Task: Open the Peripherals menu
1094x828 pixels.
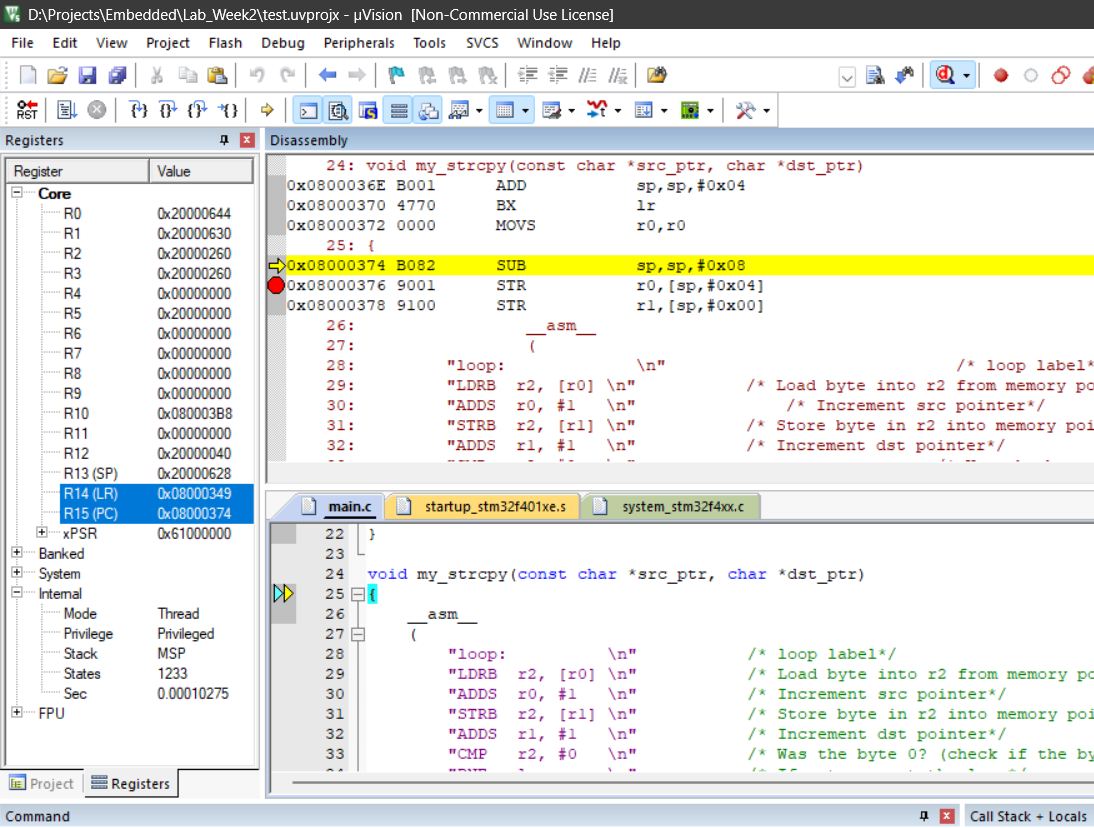Action: 359,43
